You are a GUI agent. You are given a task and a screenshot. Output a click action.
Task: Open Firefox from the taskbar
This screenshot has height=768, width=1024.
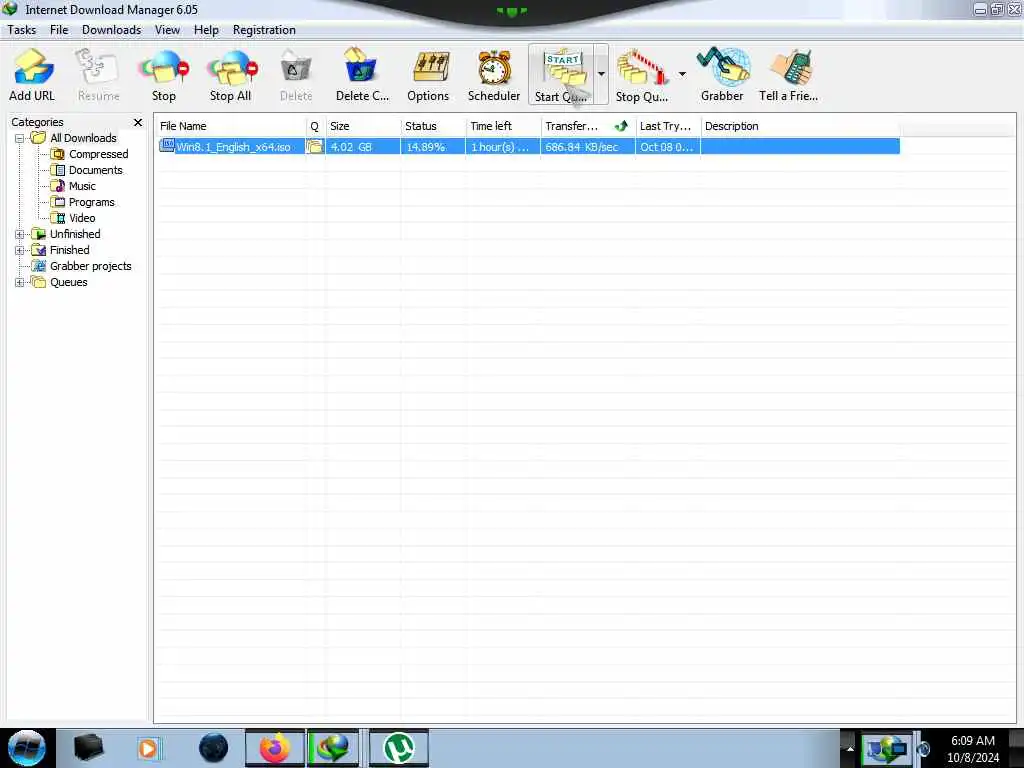275,748
